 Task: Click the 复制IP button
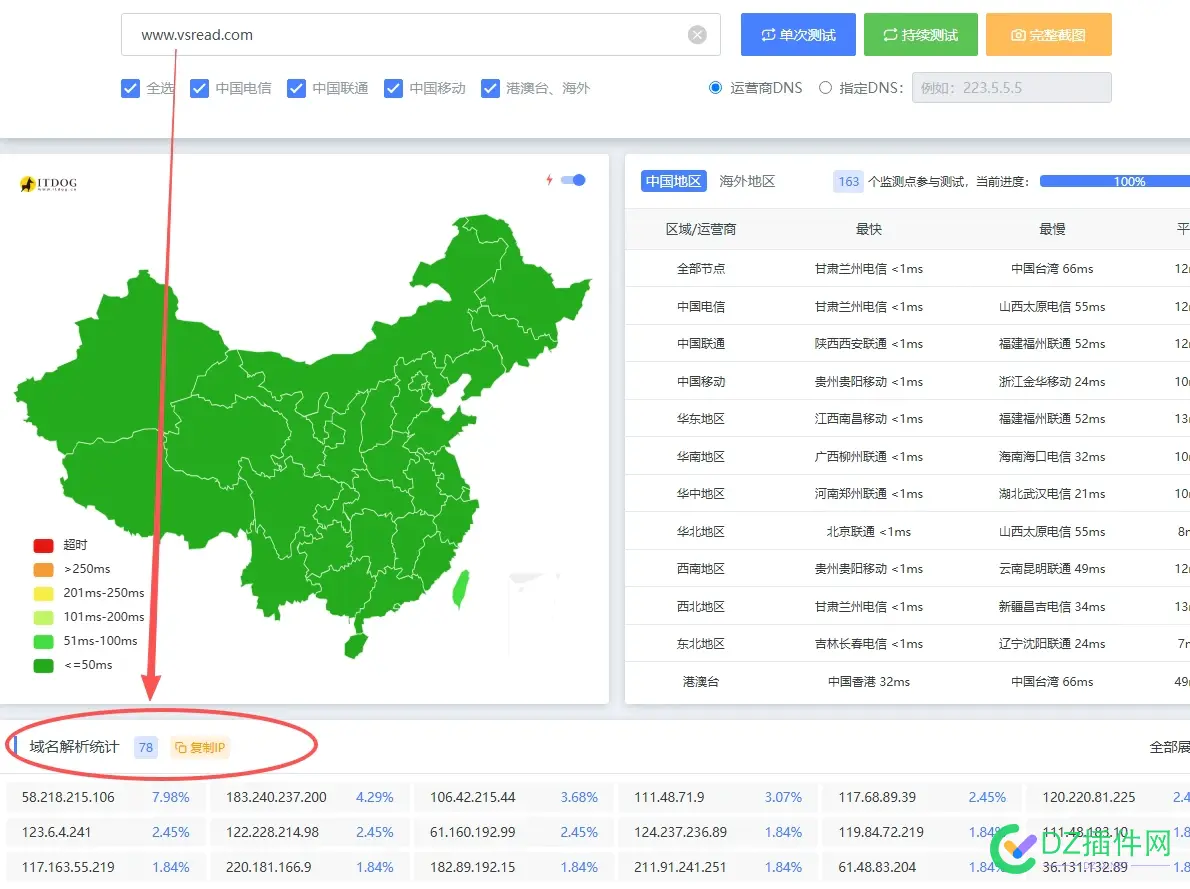(198, 747)
